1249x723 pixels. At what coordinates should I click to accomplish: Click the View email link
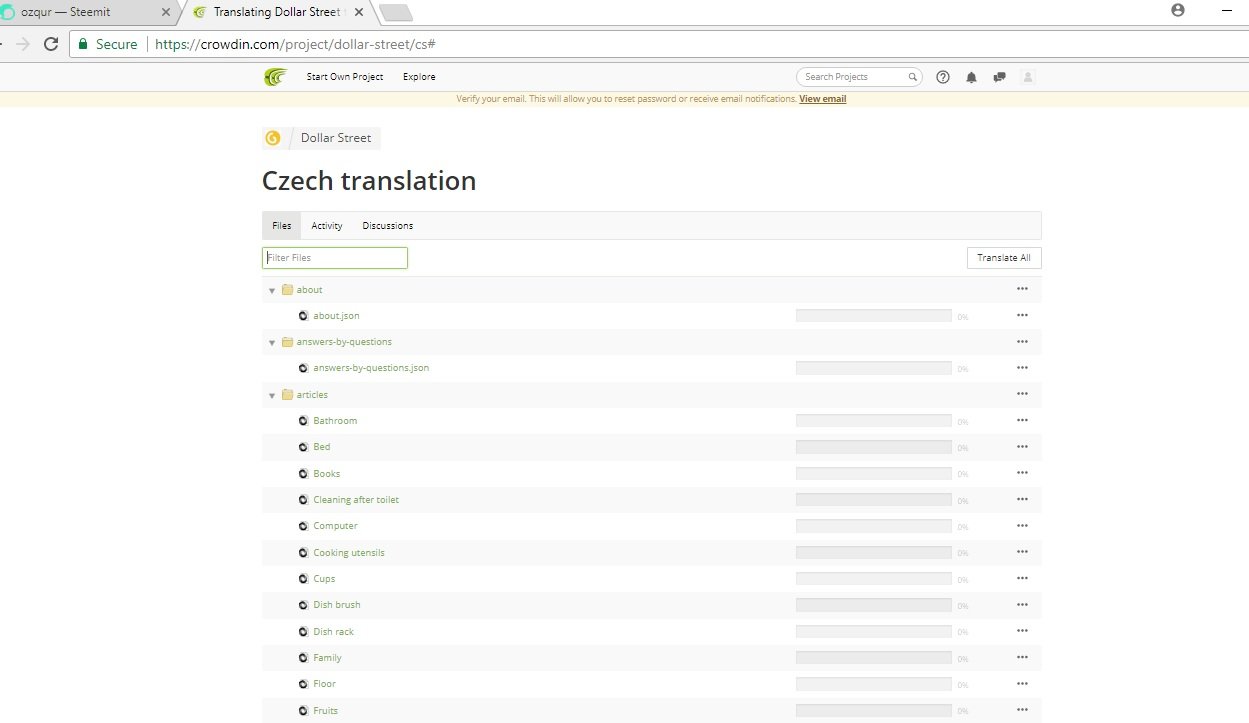822,99
